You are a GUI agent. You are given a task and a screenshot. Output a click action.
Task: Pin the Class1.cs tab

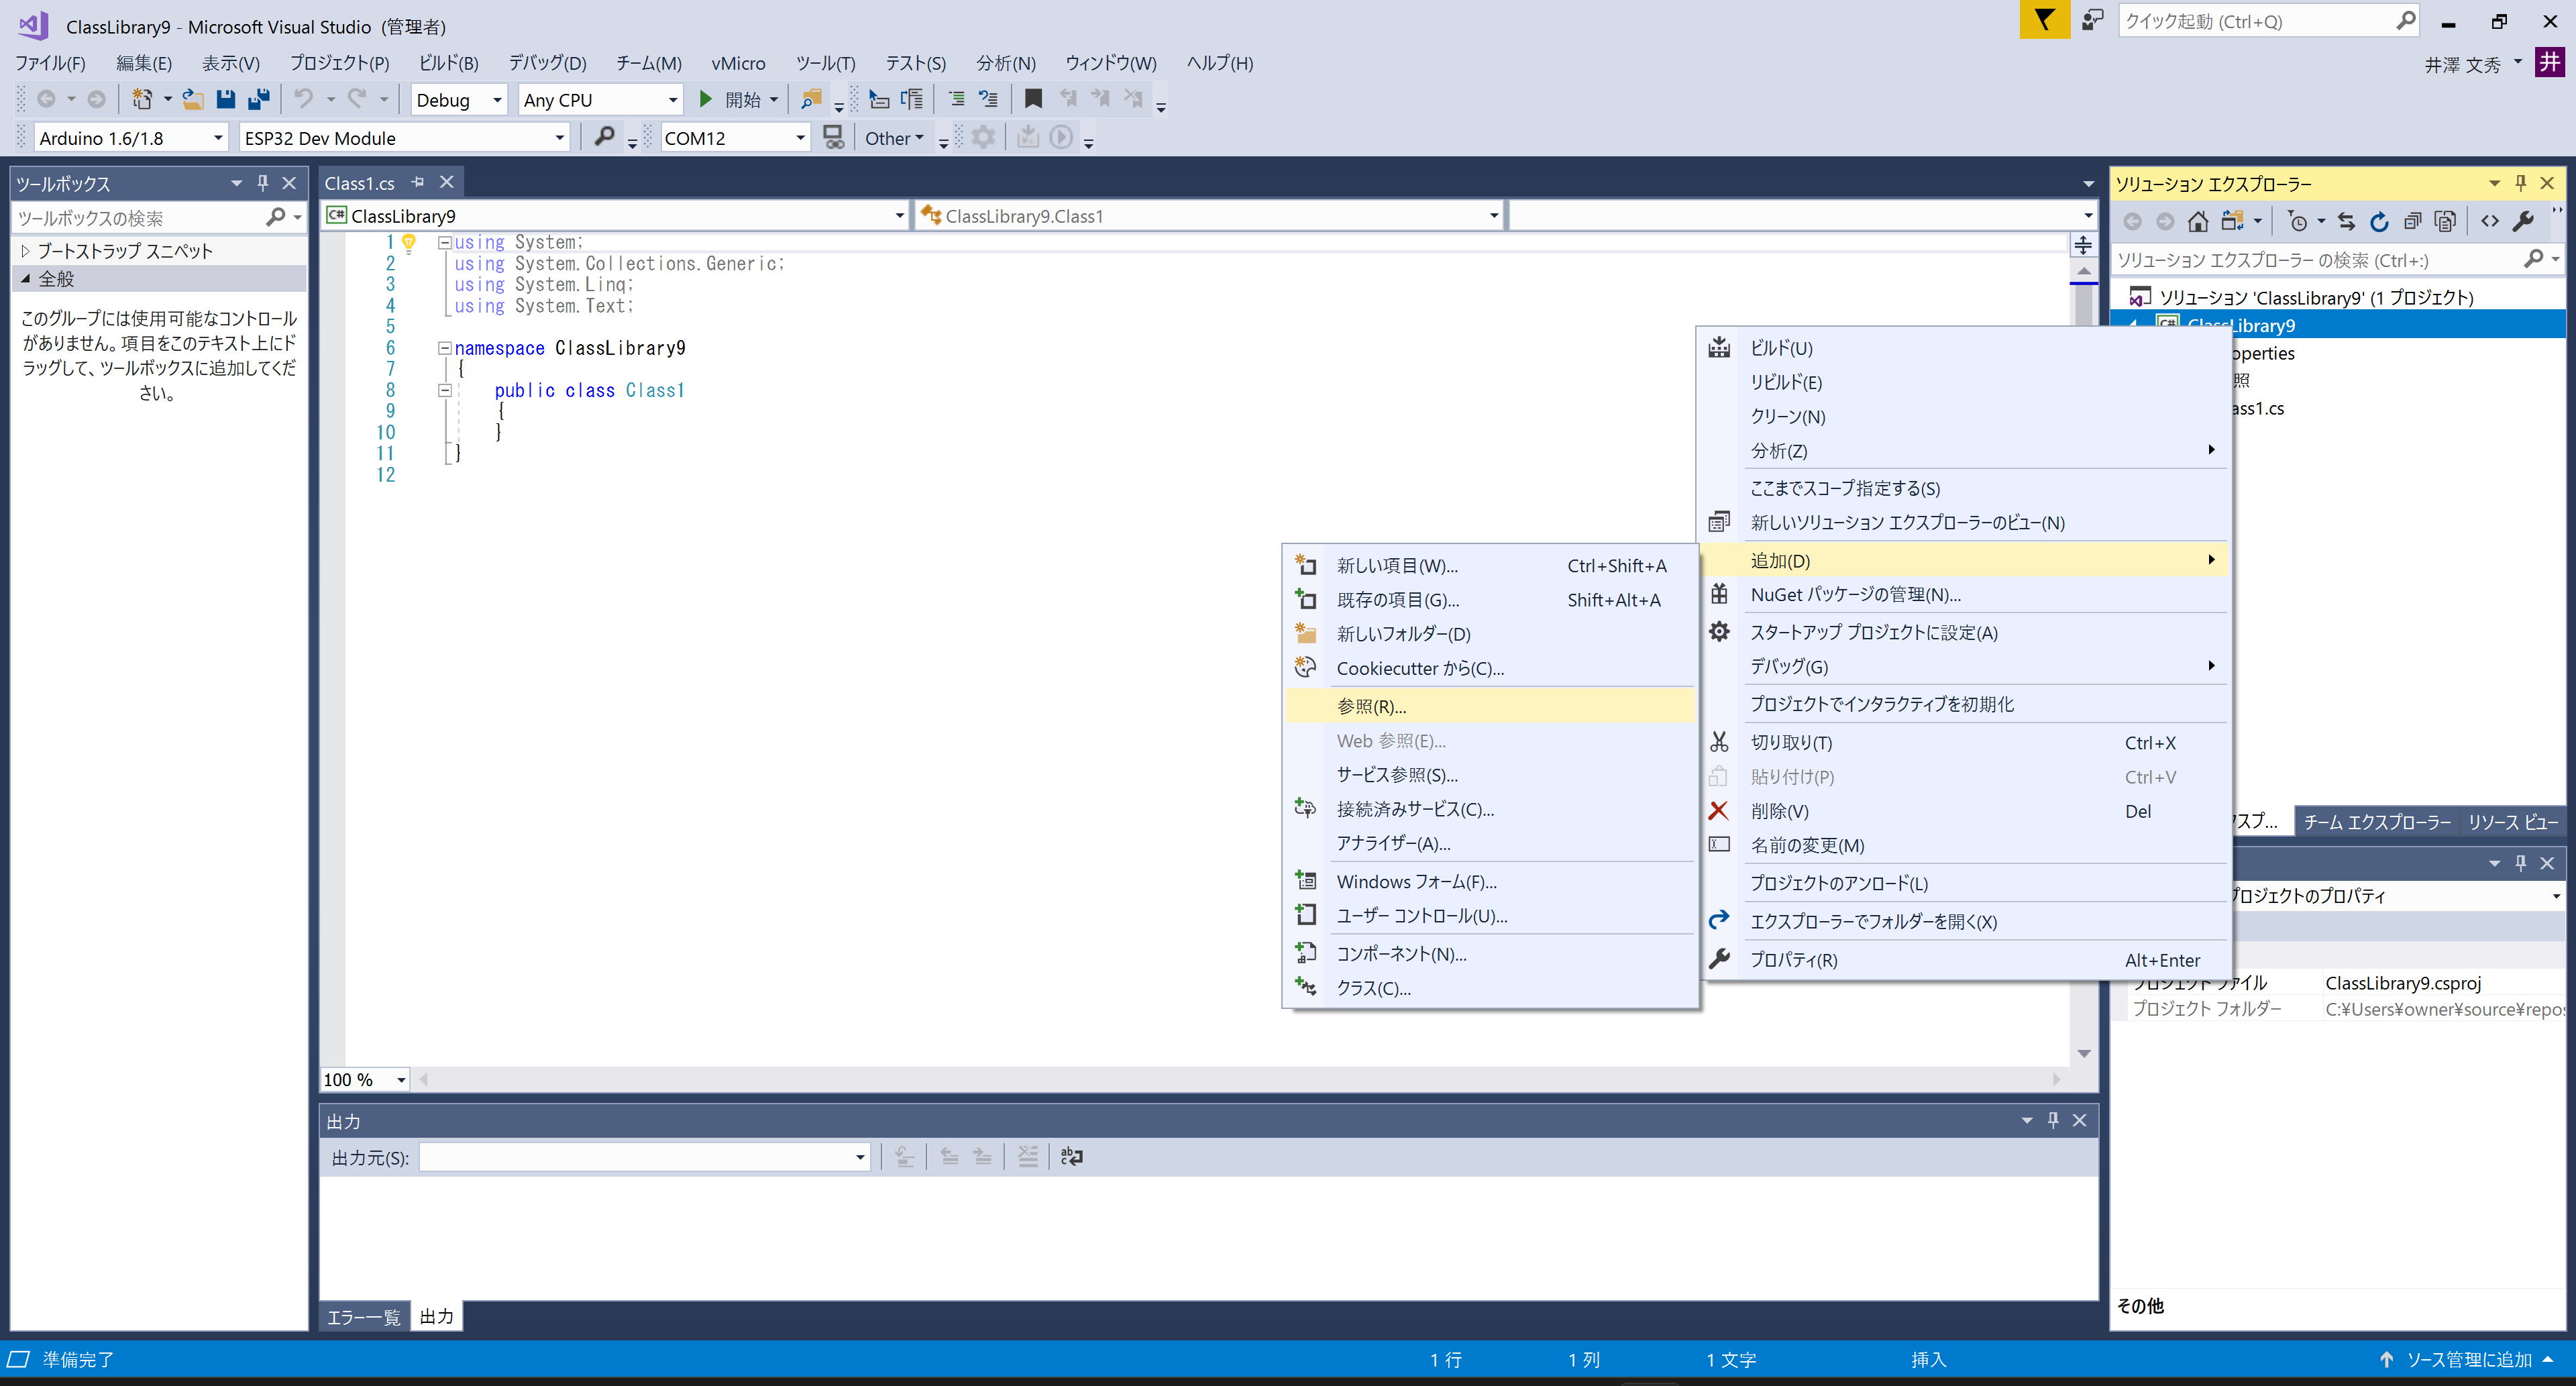point(418,182)
